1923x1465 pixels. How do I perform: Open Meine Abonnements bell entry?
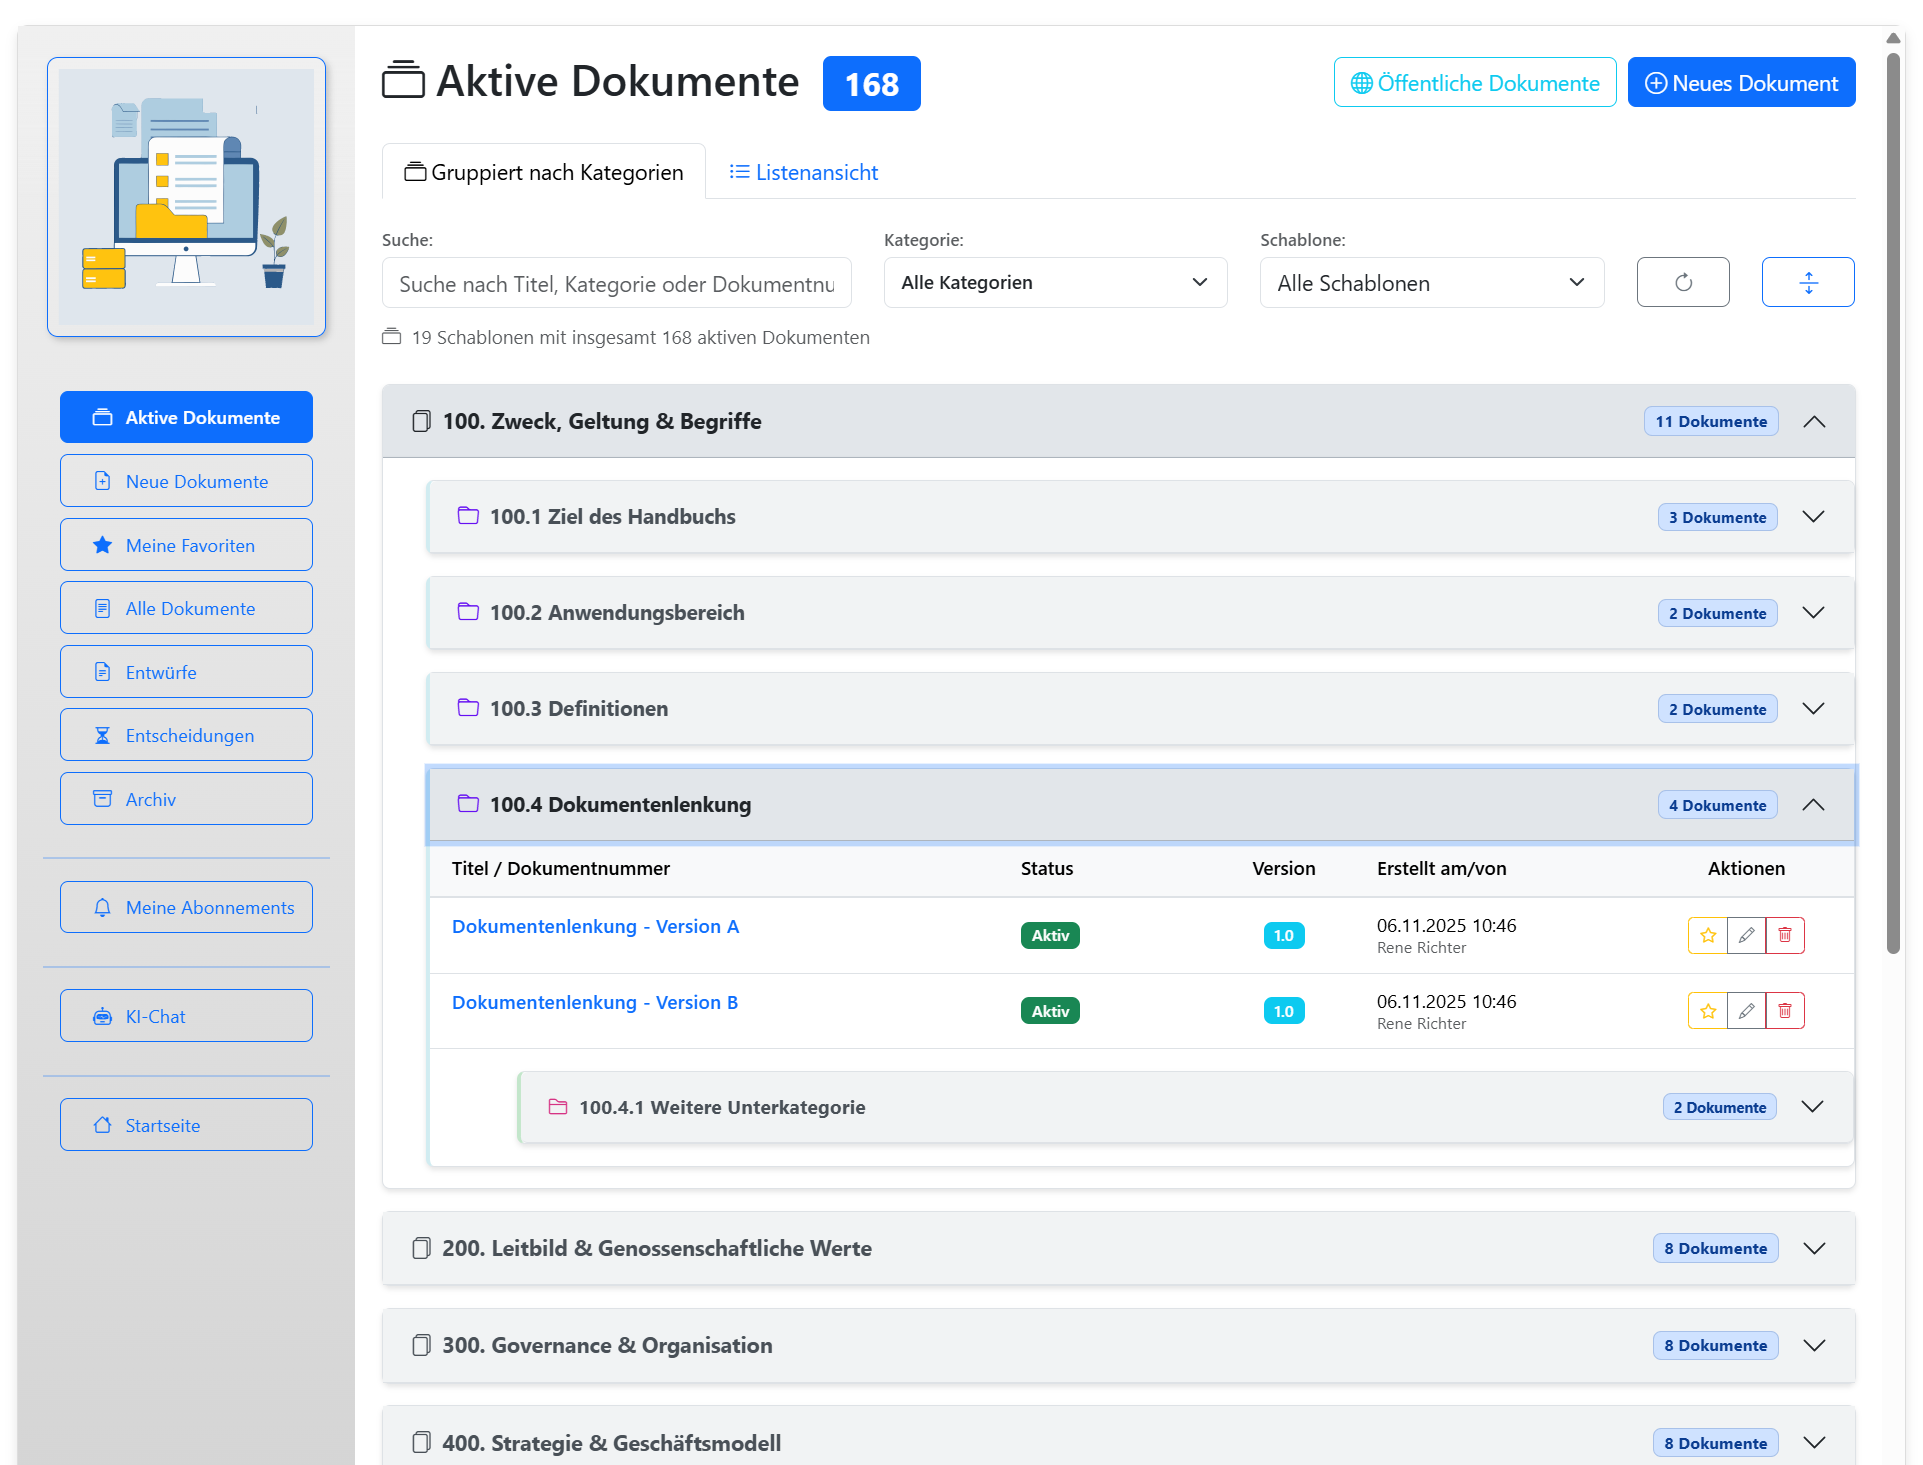tap(186, 907)
